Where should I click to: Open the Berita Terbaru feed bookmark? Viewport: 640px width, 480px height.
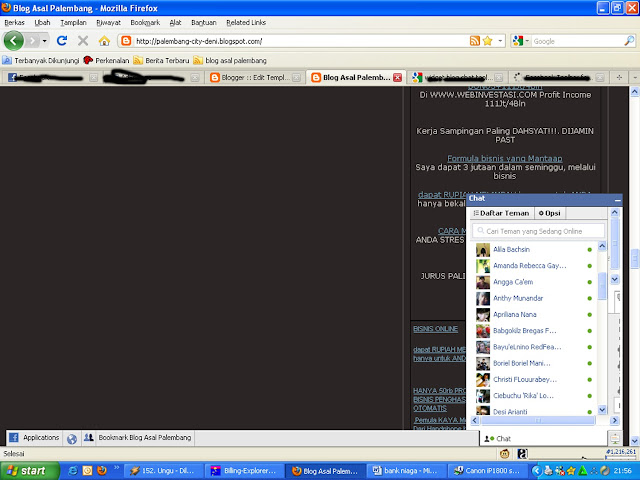[162, 60]
